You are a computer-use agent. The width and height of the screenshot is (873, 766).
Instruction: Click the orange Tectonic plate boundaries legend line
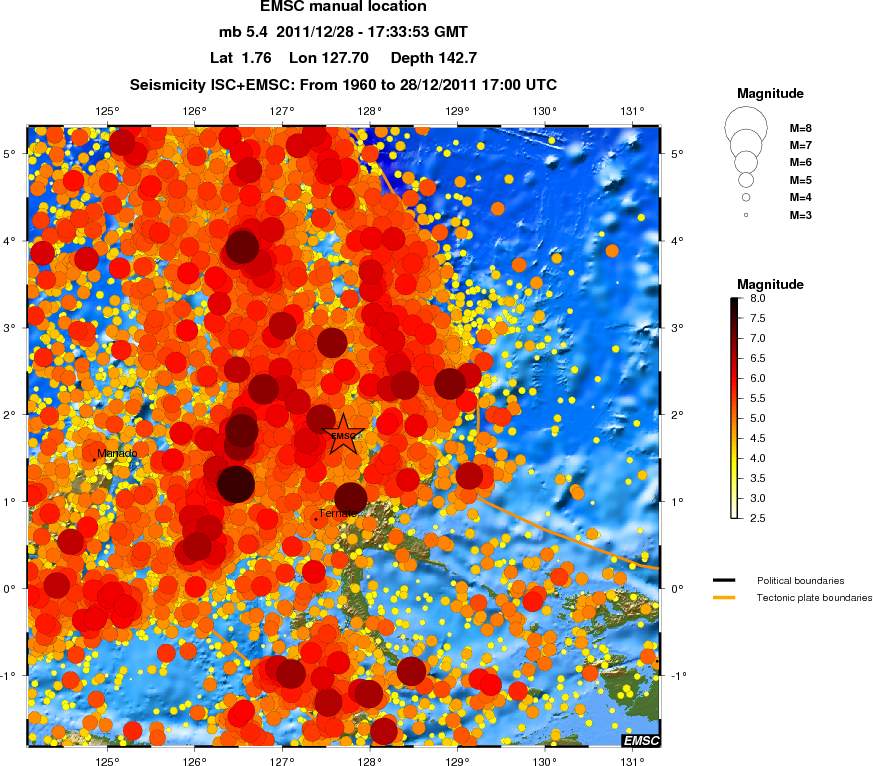724,598
